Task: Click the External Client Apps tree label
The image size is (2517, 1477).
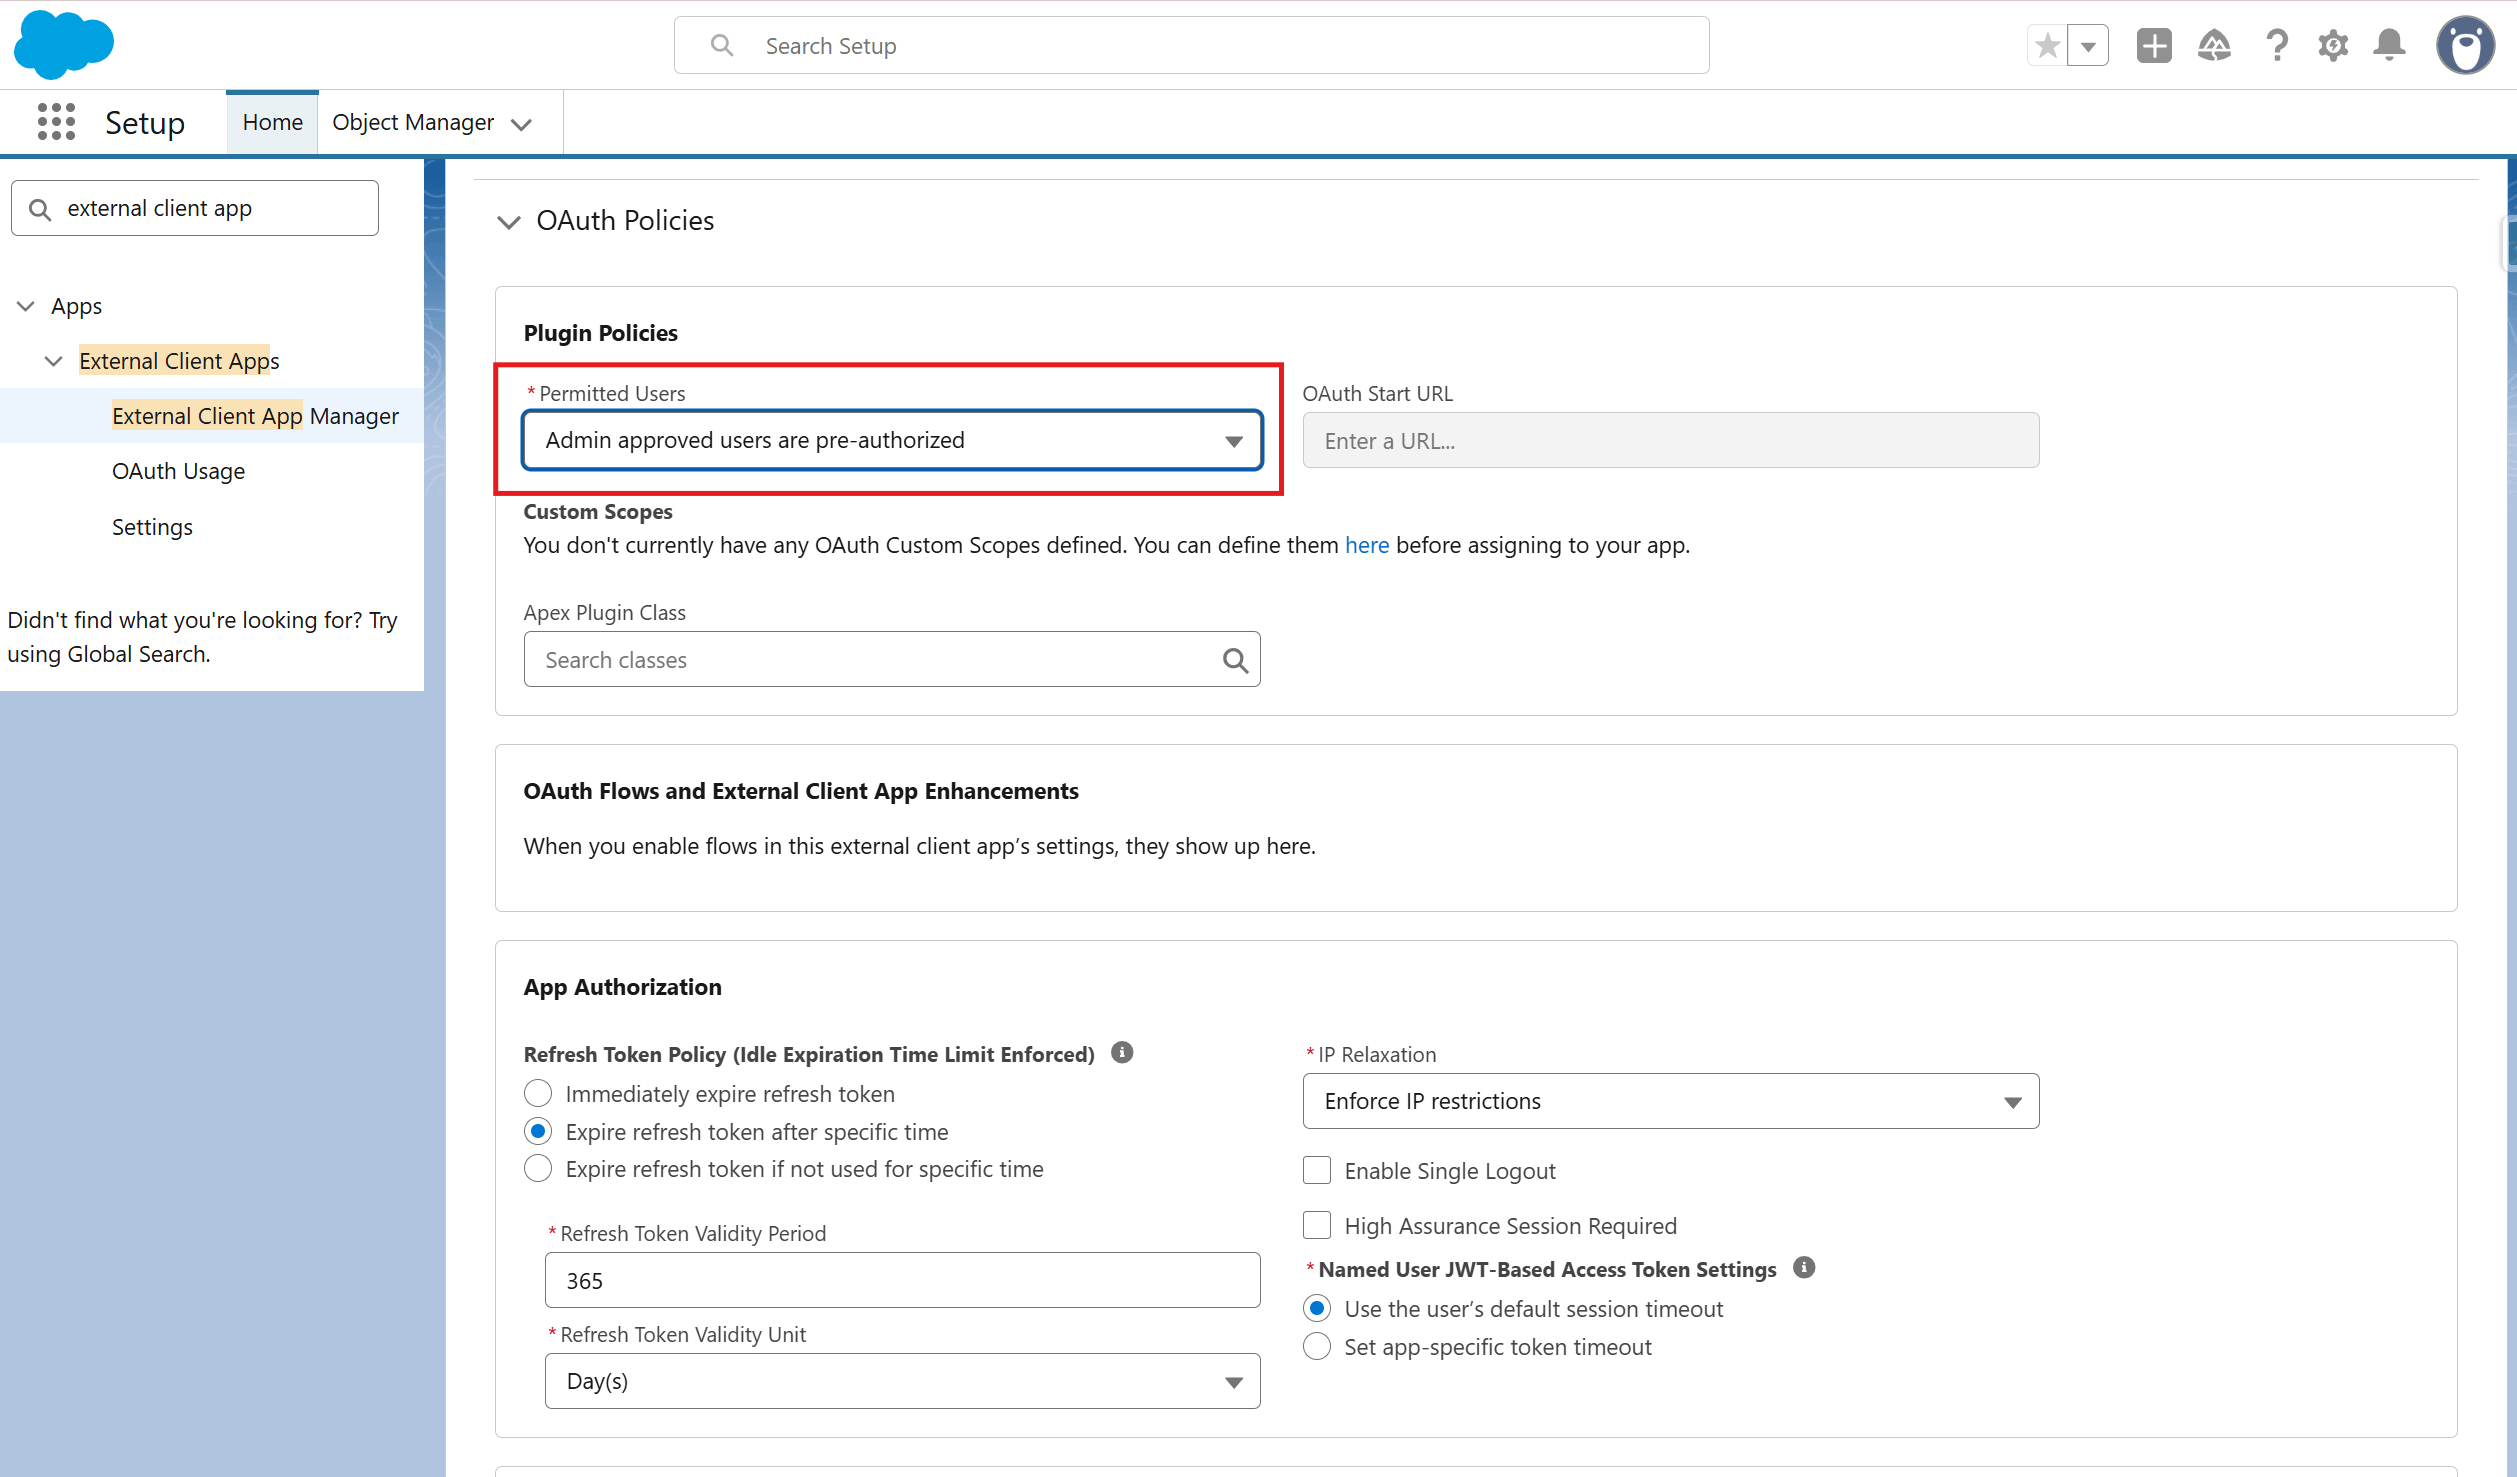Action: [x=179, y=361]
